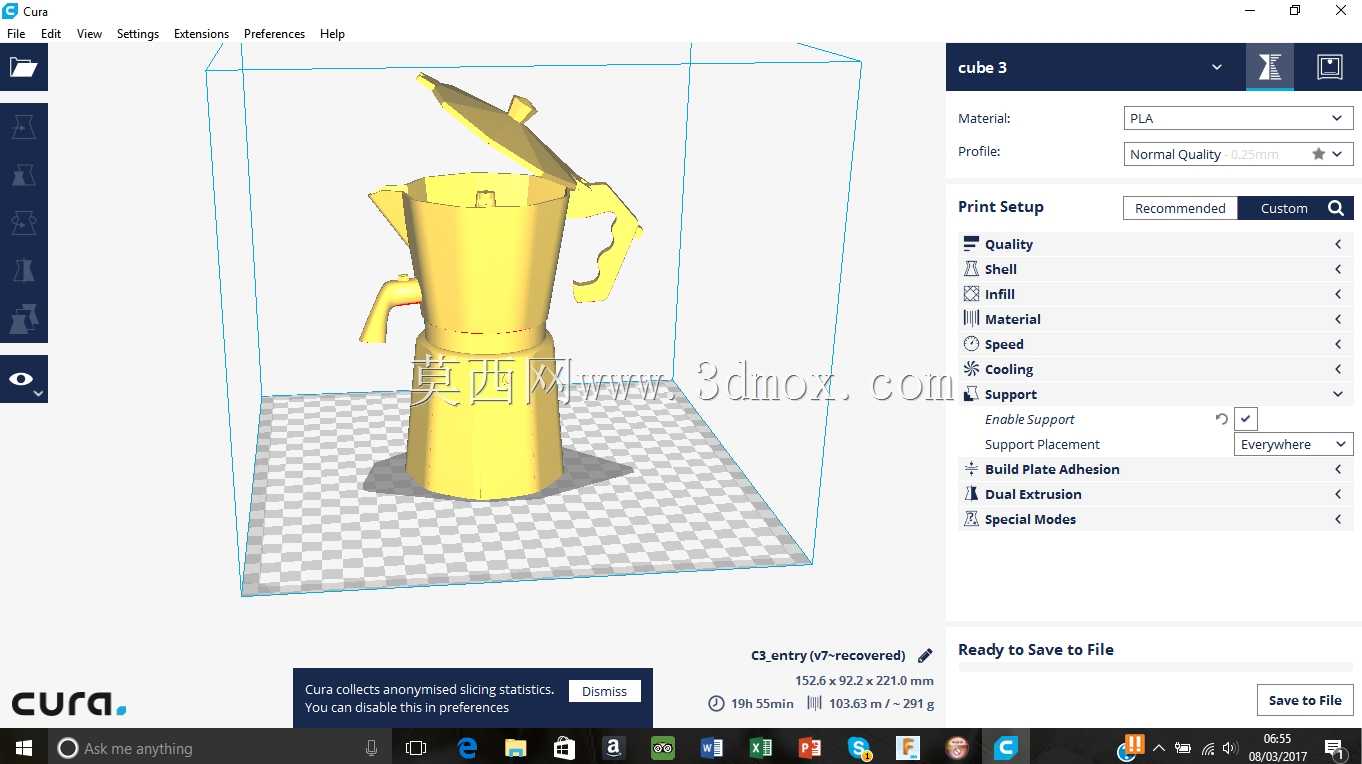This screenshot has height=764, width=1362.
Task: Expand the Cooling section chevron
Action: tap(1338, 369)
